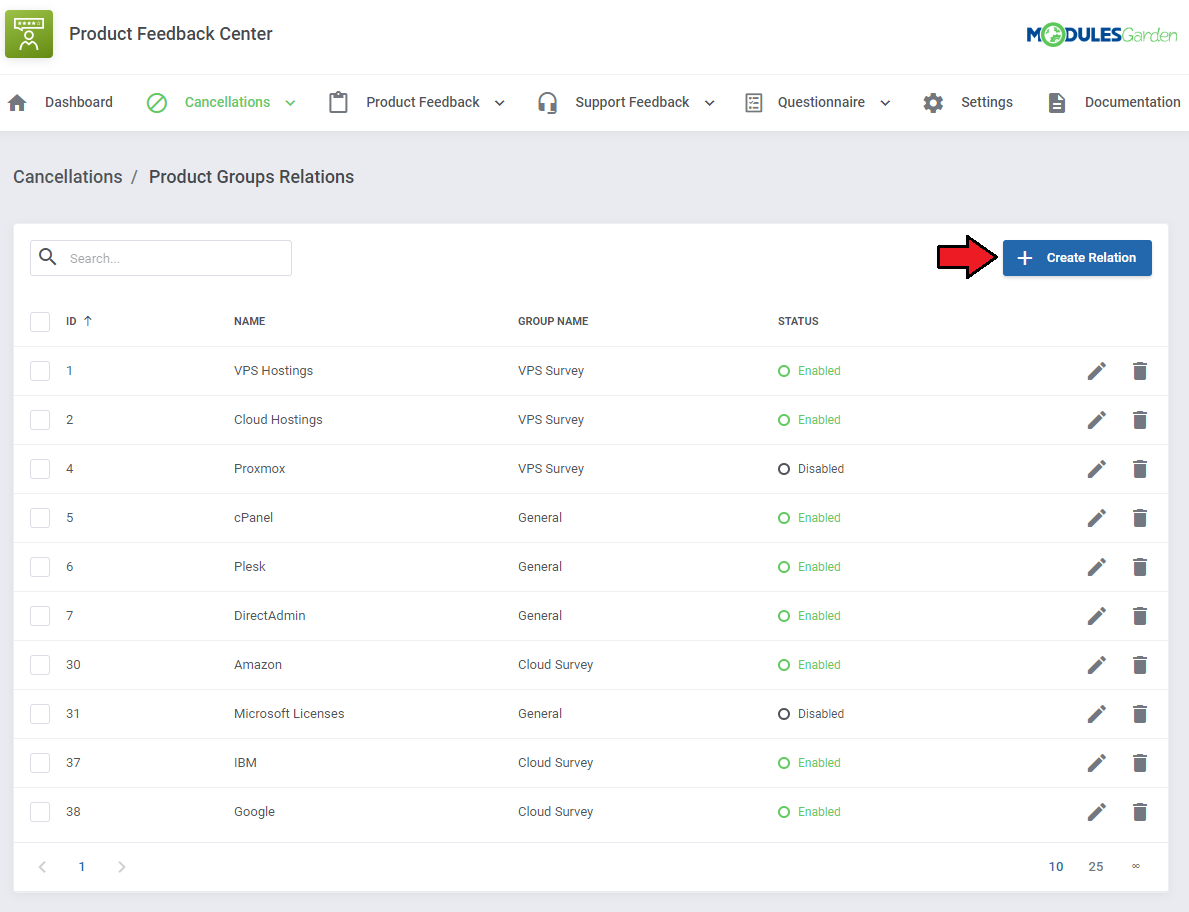Screen dimensions: 1189x912
Task: Edit the Google relation
Action: pos(1096,812)
